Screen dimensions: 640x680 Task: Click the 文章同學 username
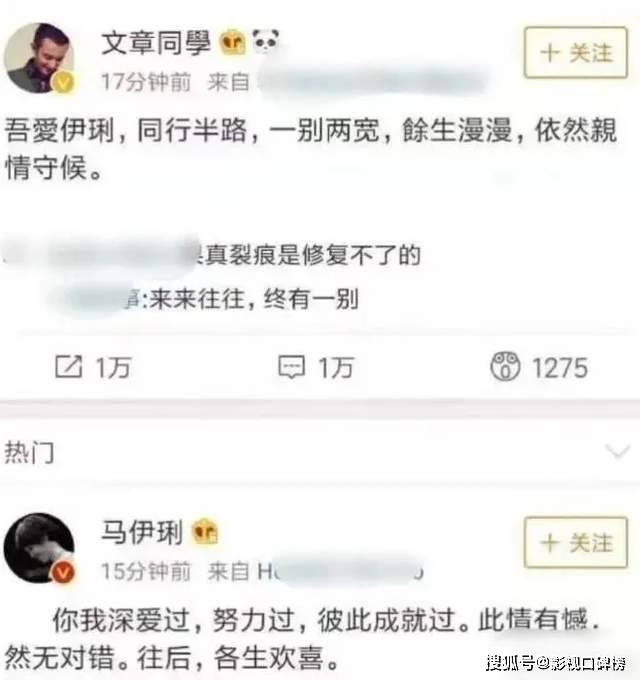coord(156,43)
